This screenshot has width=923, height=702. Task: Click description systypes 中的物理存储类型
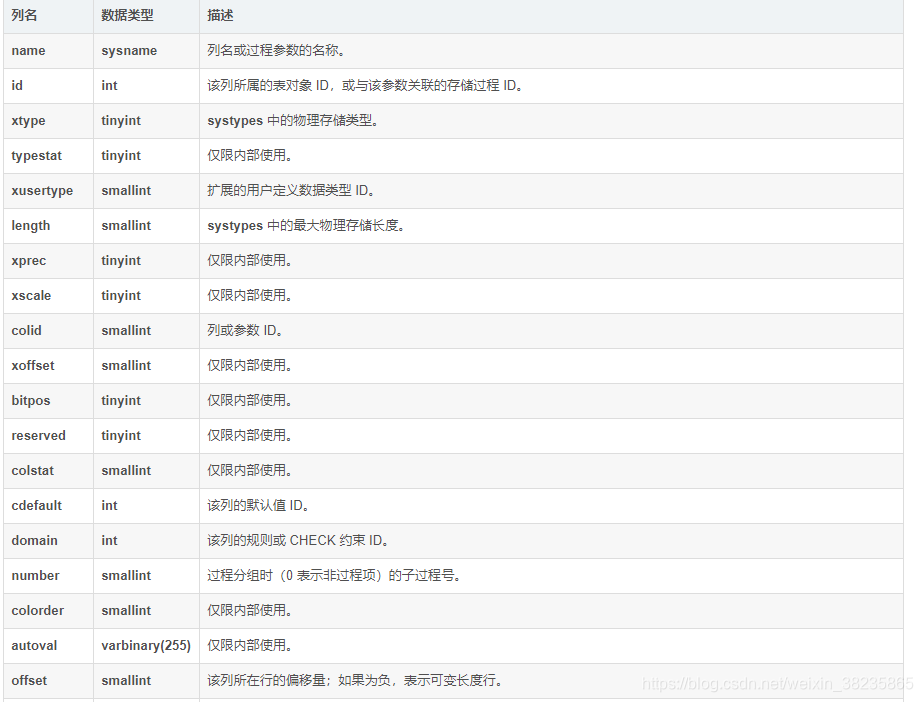pyautogui.click(x=293, y=121)
